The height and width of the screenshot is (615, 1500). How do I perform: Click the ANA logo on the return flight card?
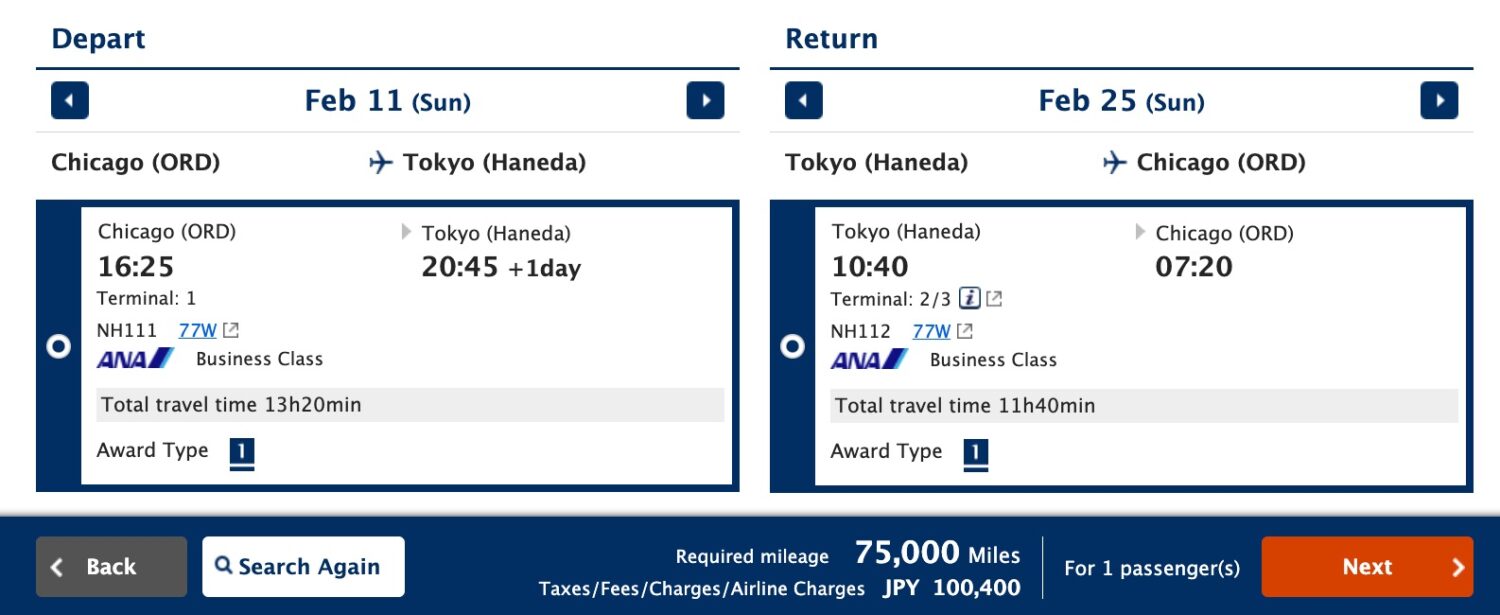pyautogui.click(x=867, y=359)
